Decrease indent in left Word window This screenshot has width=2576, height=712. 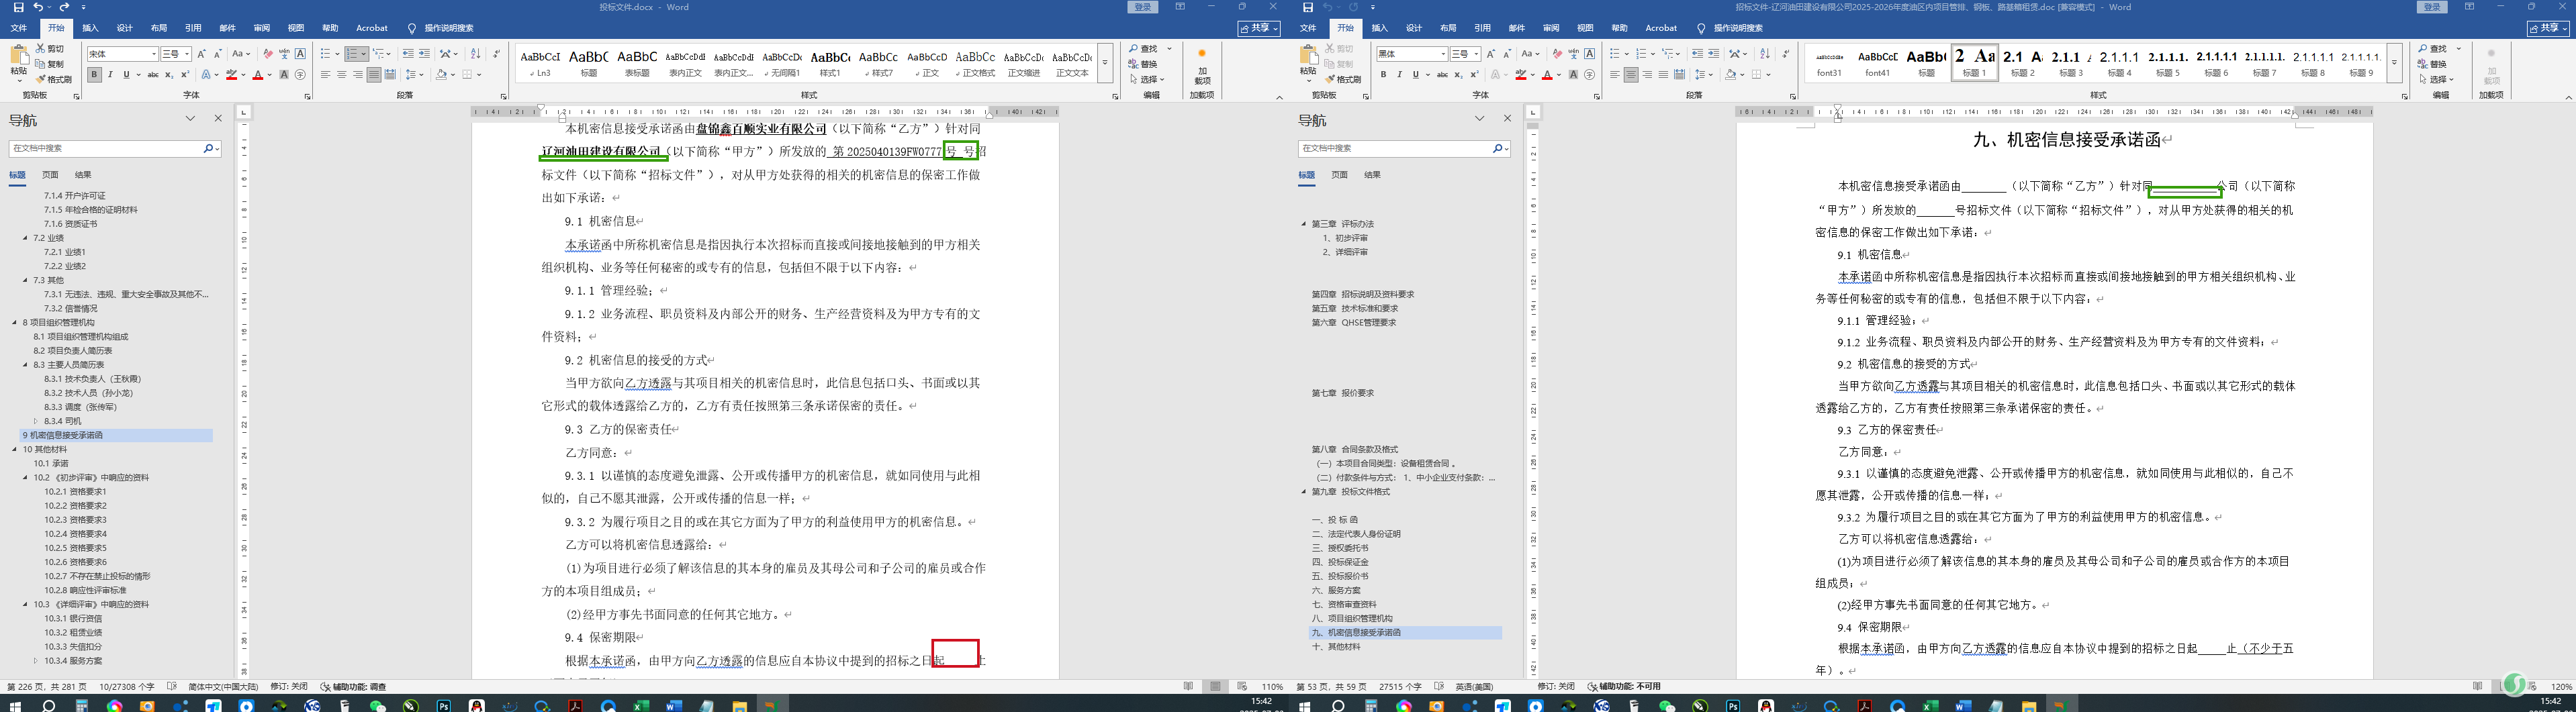[407, 53]
